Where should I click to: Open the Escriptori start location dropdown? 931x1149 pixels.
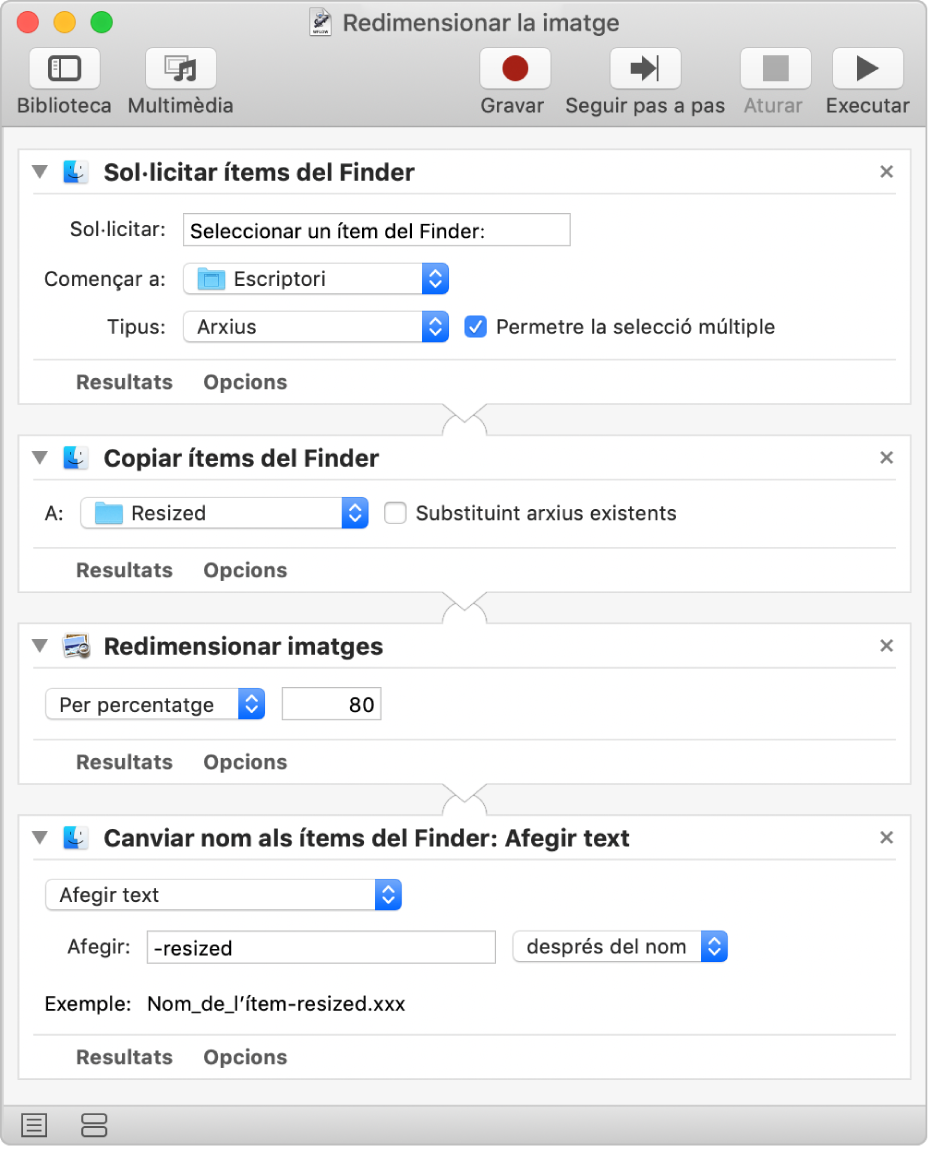316,279
